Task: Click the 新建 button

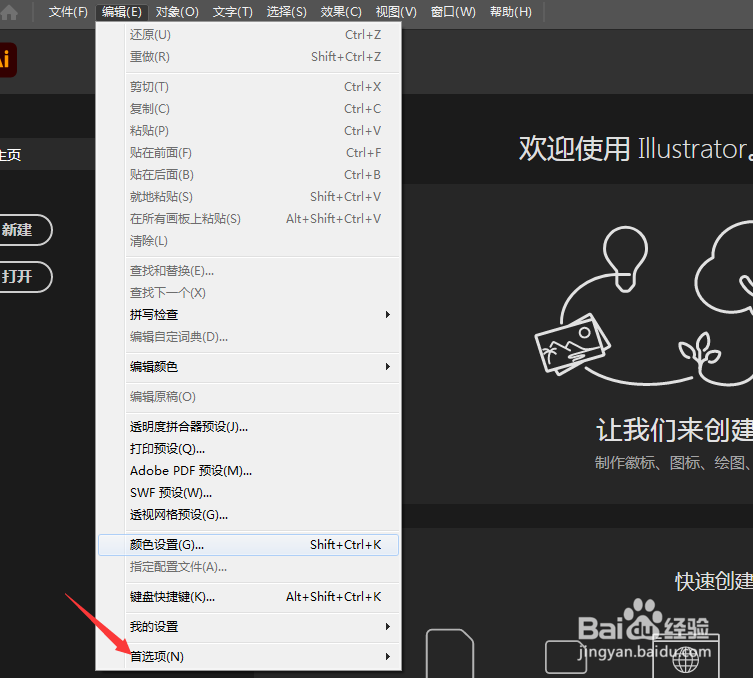Action: coord(25,230)
